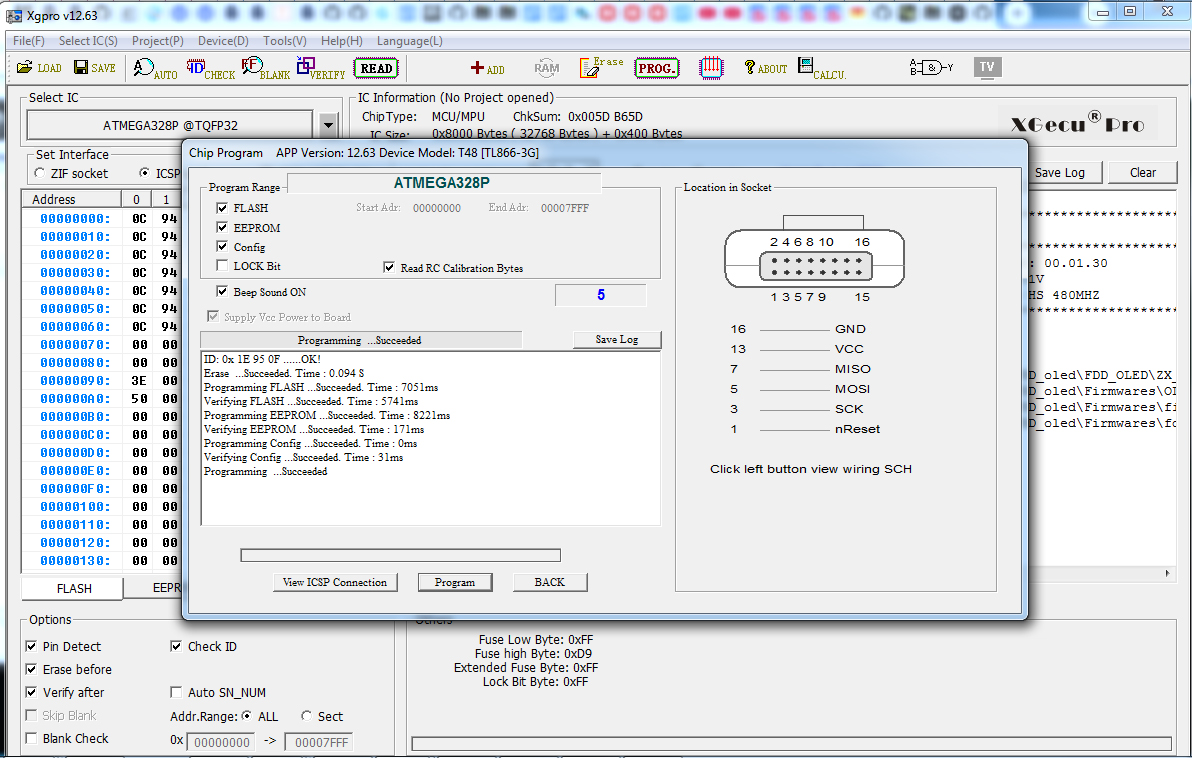Click the main window bottom progress bar

(x=791, y=743)
